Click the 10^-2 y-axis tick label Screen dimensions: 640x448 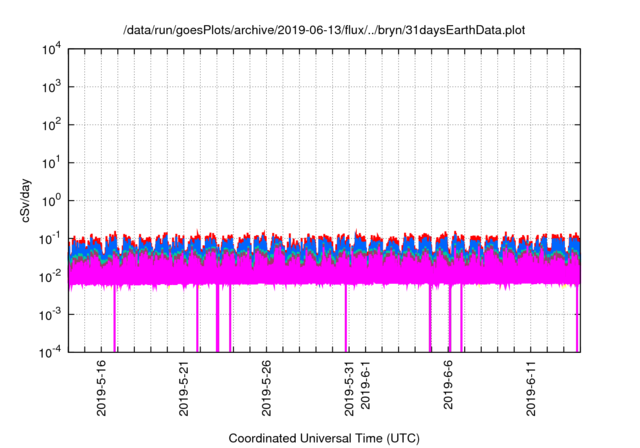[50, 277]
